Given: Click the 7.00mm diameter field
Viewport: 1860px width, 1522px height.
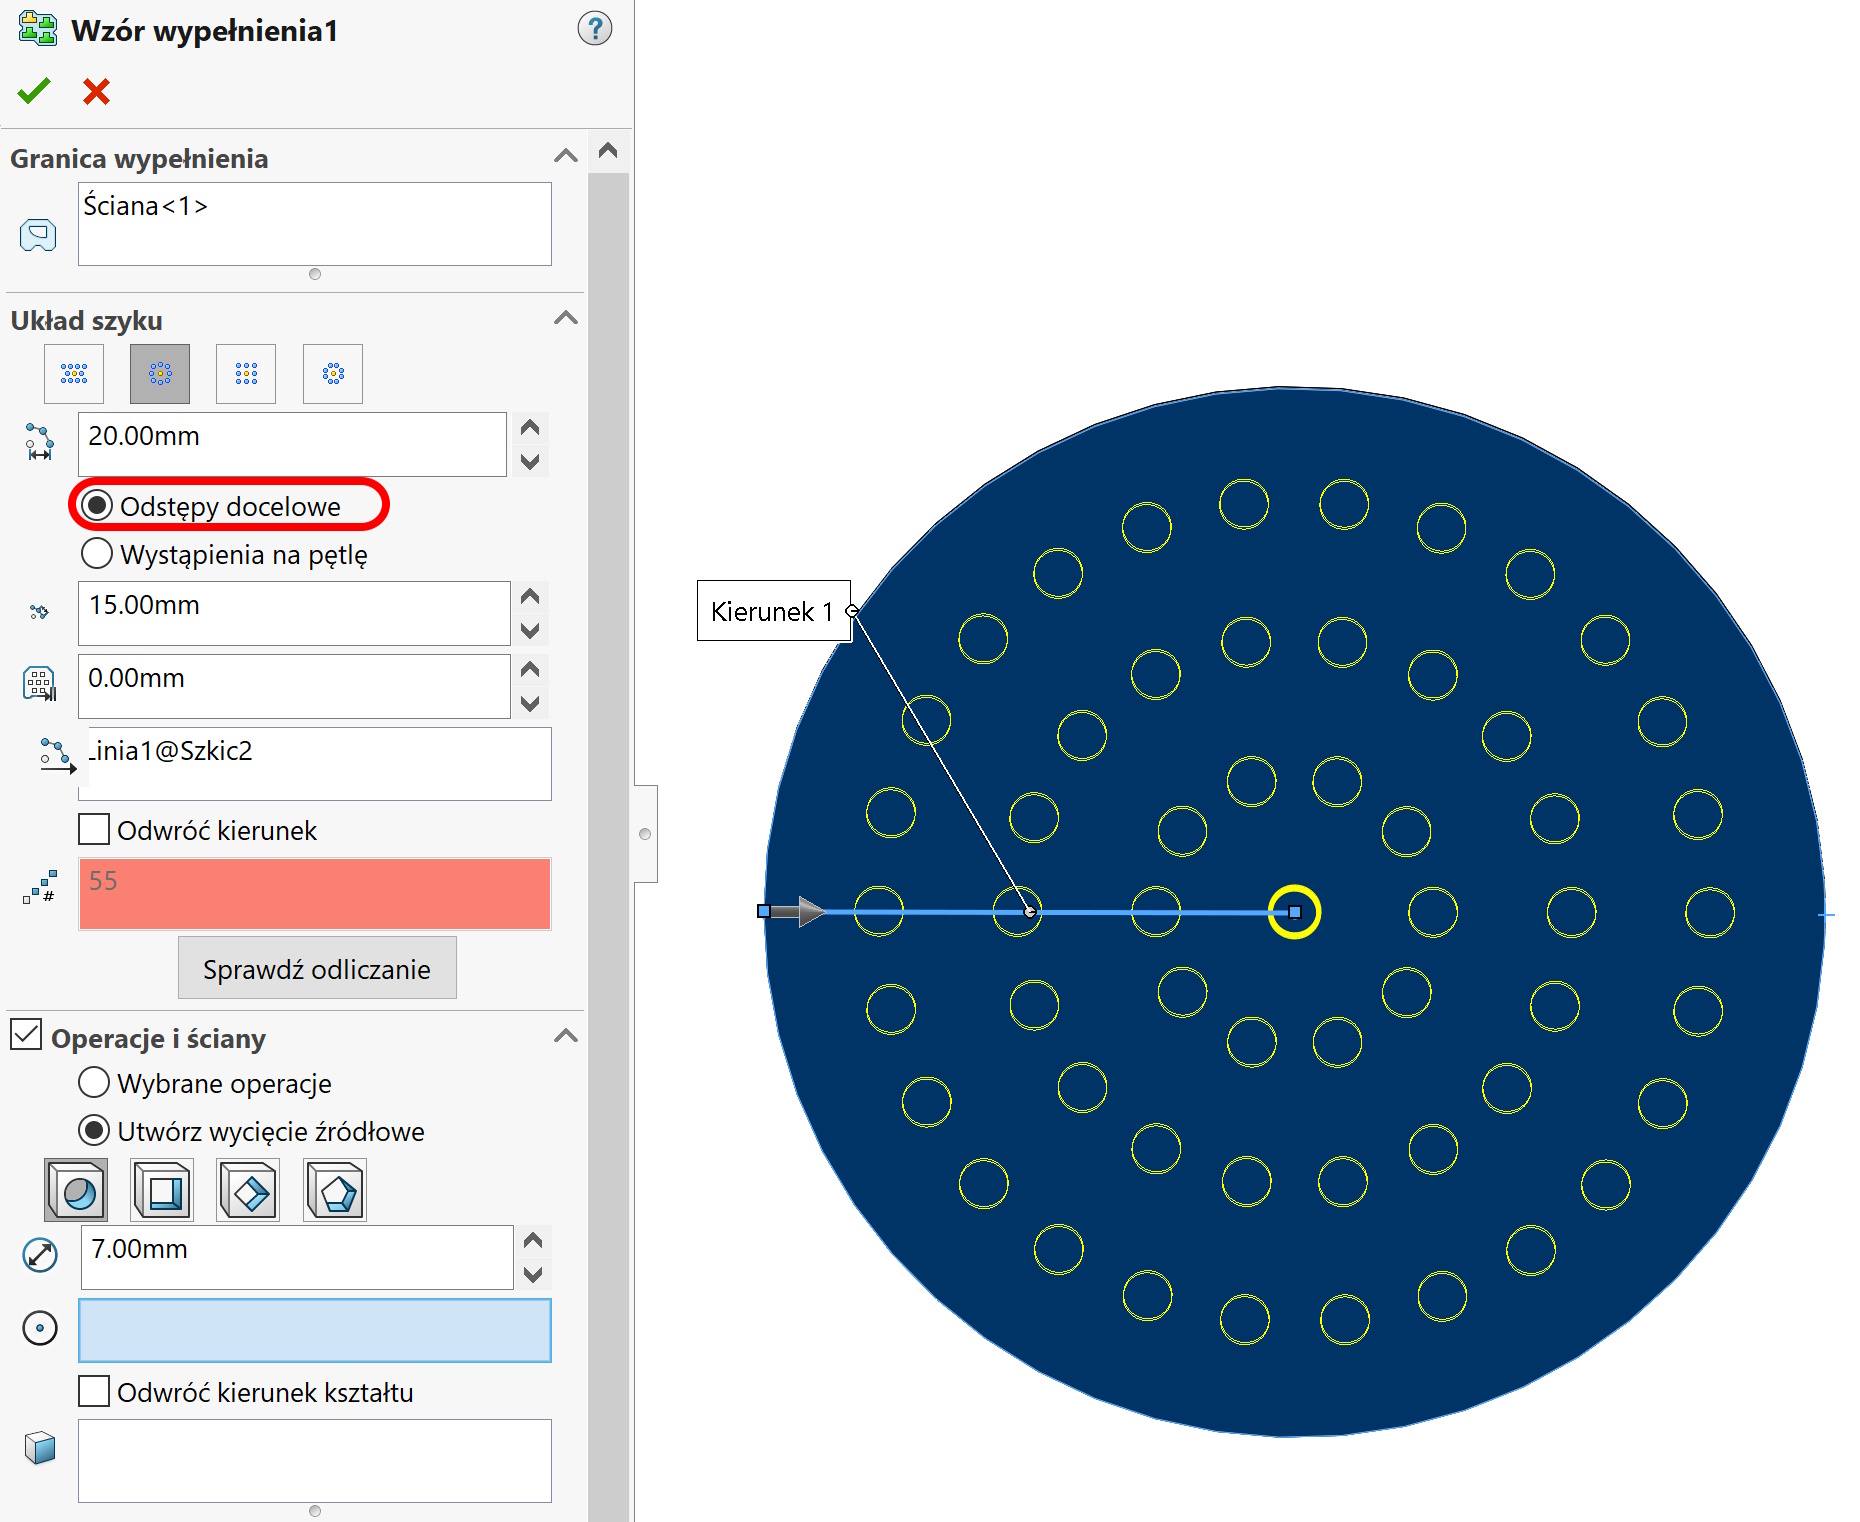Looking at the screenshot, I should click(x=297, y=1257).
